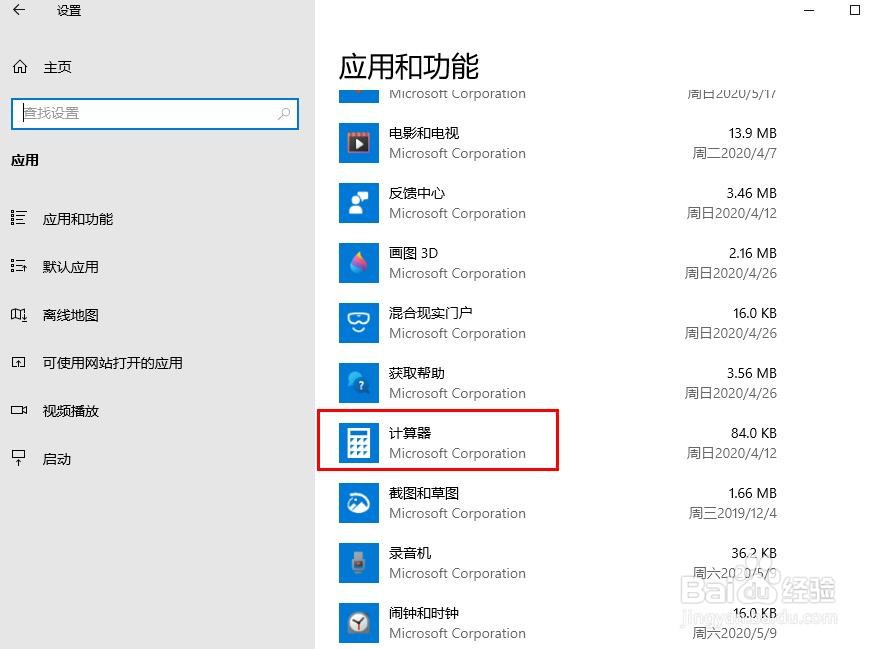The image size is (887, 649).
Task: Click the 视频播放 camera icon
Action: click(x=19, y=410)
